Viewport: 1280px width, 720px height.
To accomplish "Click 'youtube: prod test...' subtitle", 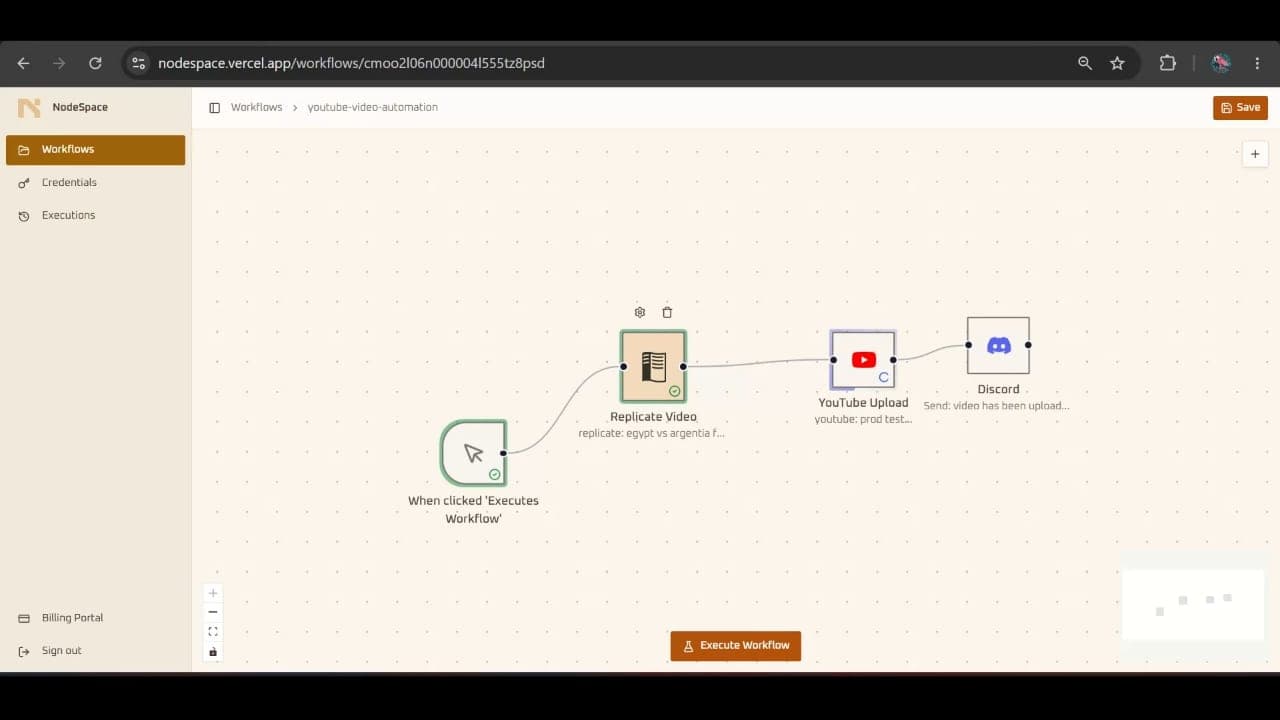I will tap(863, 420).
